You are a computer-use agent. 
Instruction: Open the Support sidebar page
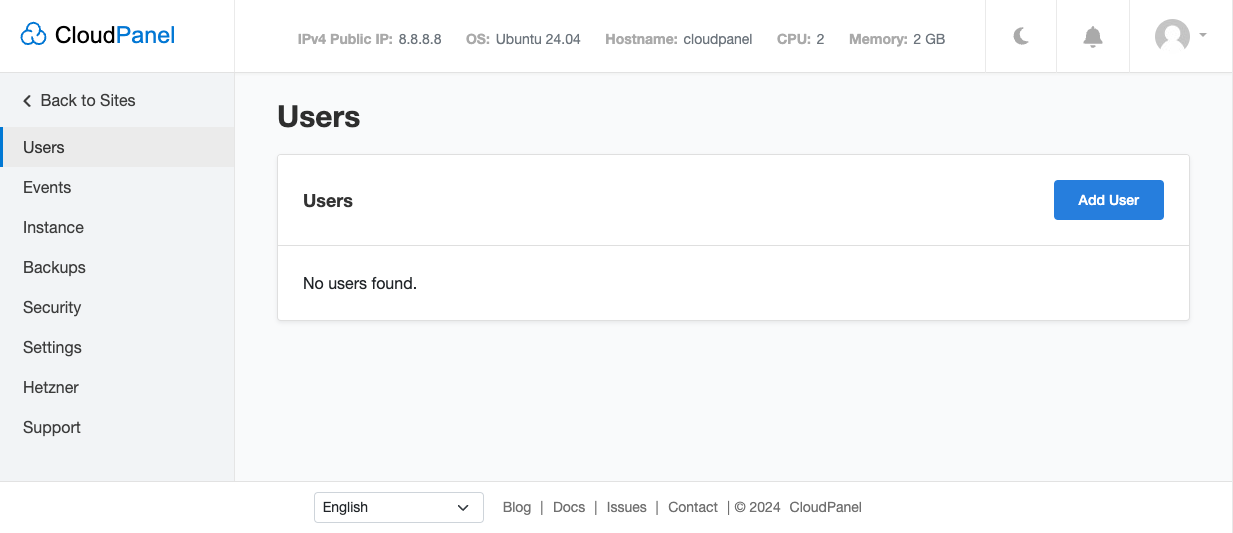[x=52, y=427]
